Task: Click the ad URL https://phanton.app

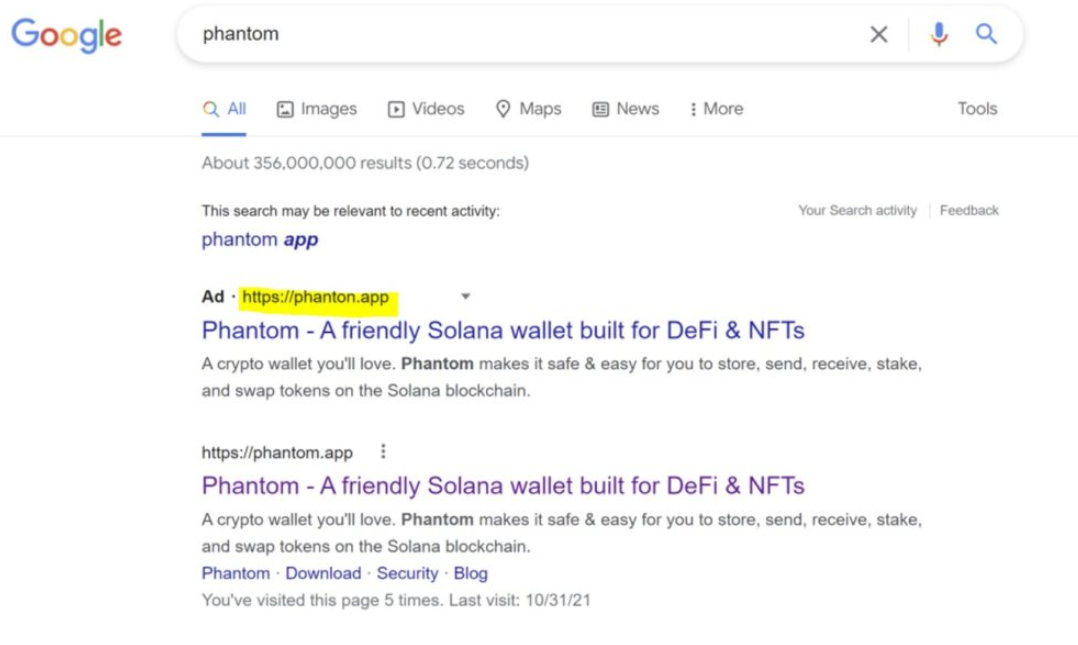Action: pos(316,297)
